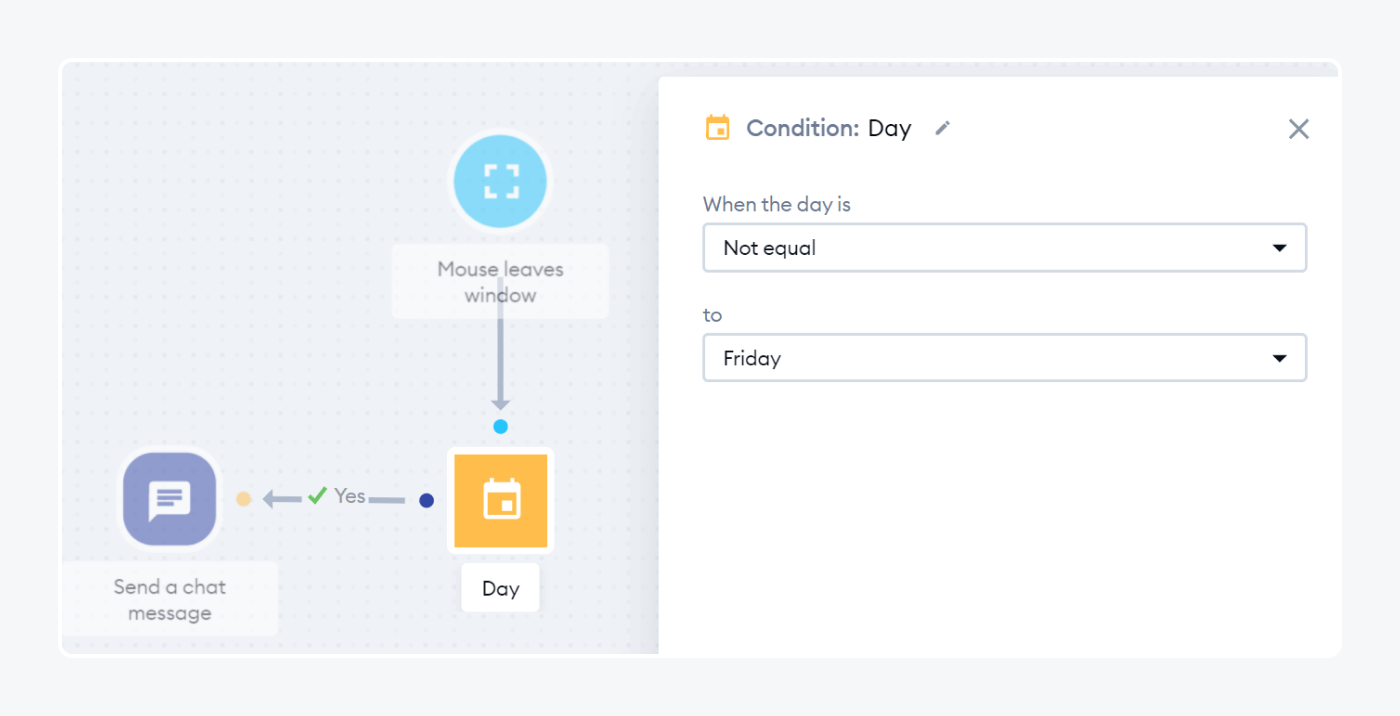Click the green Yes checkmark on connection

[x=318, y=495]
